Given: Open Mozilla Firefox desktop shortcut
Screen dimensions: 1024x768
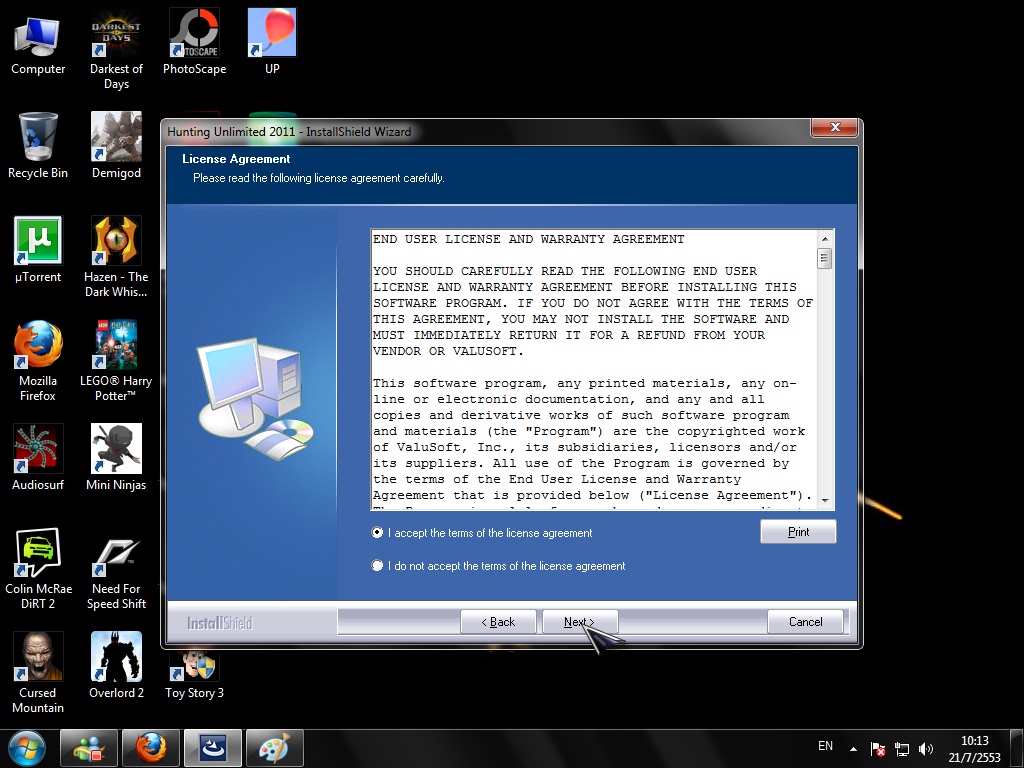Looking at the screenshot, I should click(x=37, y=360).
